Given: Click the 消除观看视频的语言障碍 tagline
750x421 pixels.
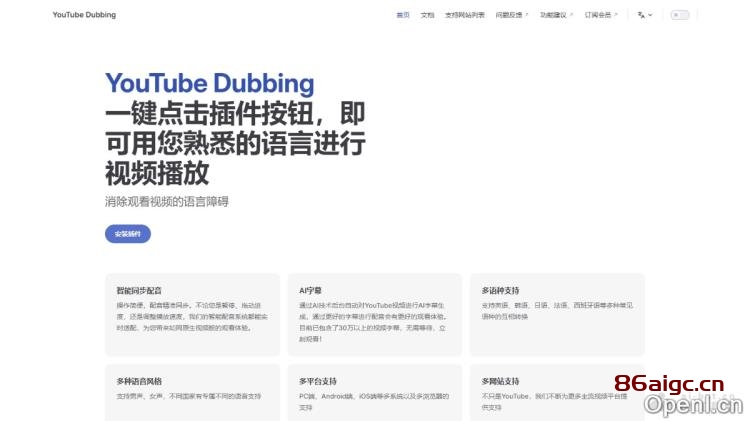Looking at the screenshot, I should (166, 201).
